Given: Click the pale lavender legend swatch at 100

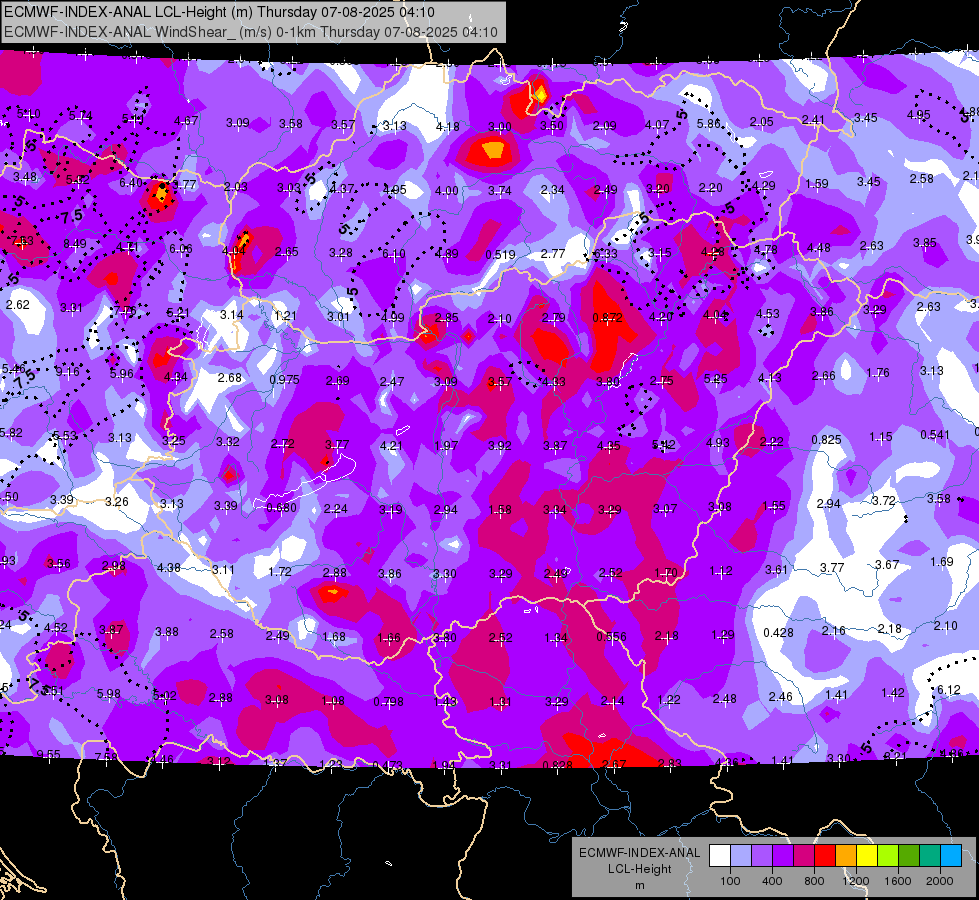Looking at the screenshot, I should (x=740, y=856).
